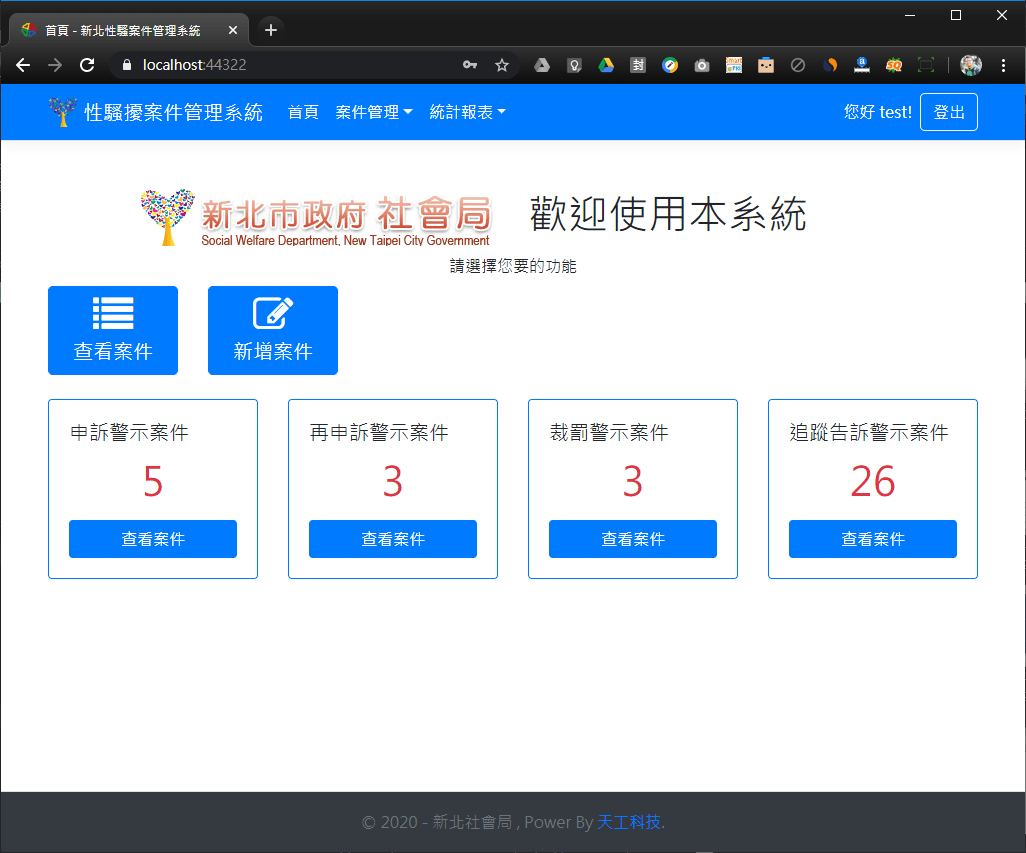Click the 查看案件 tile with list icon

coord(113,330)
